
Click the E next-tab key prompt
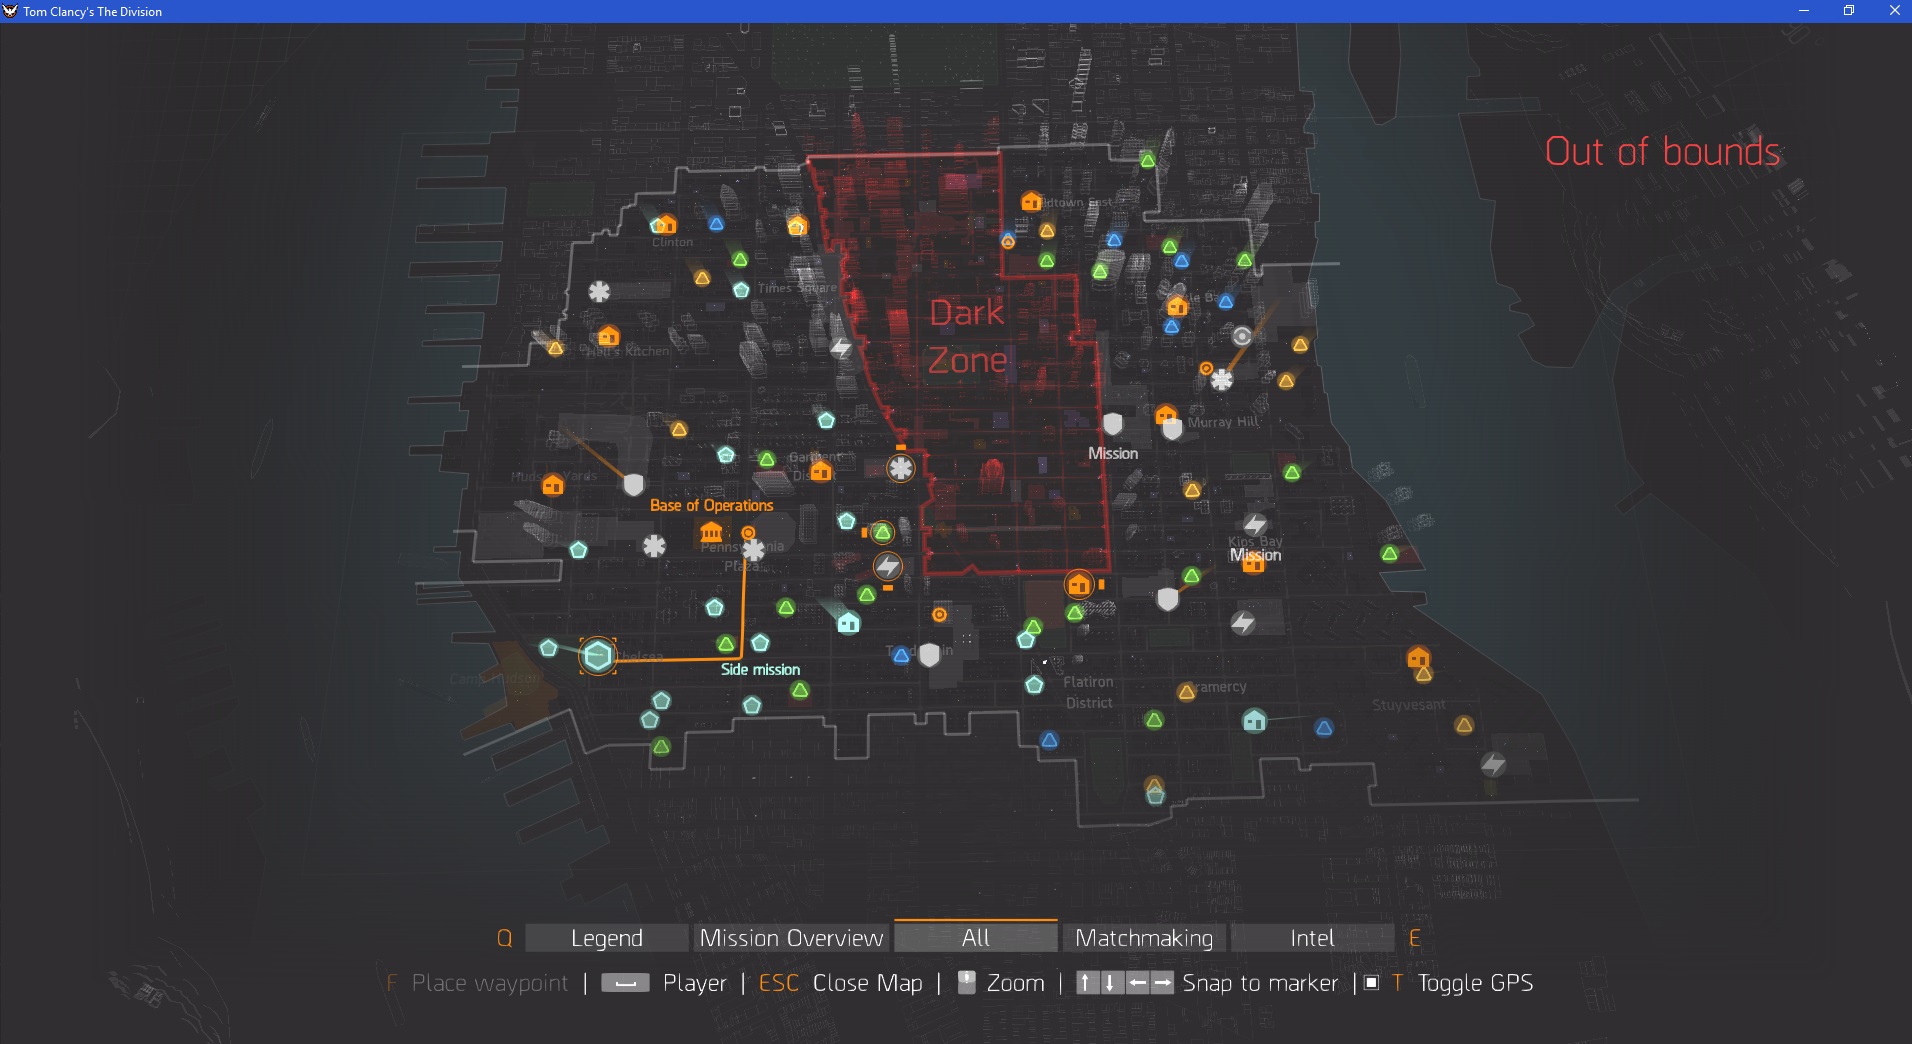point(1414,938)
